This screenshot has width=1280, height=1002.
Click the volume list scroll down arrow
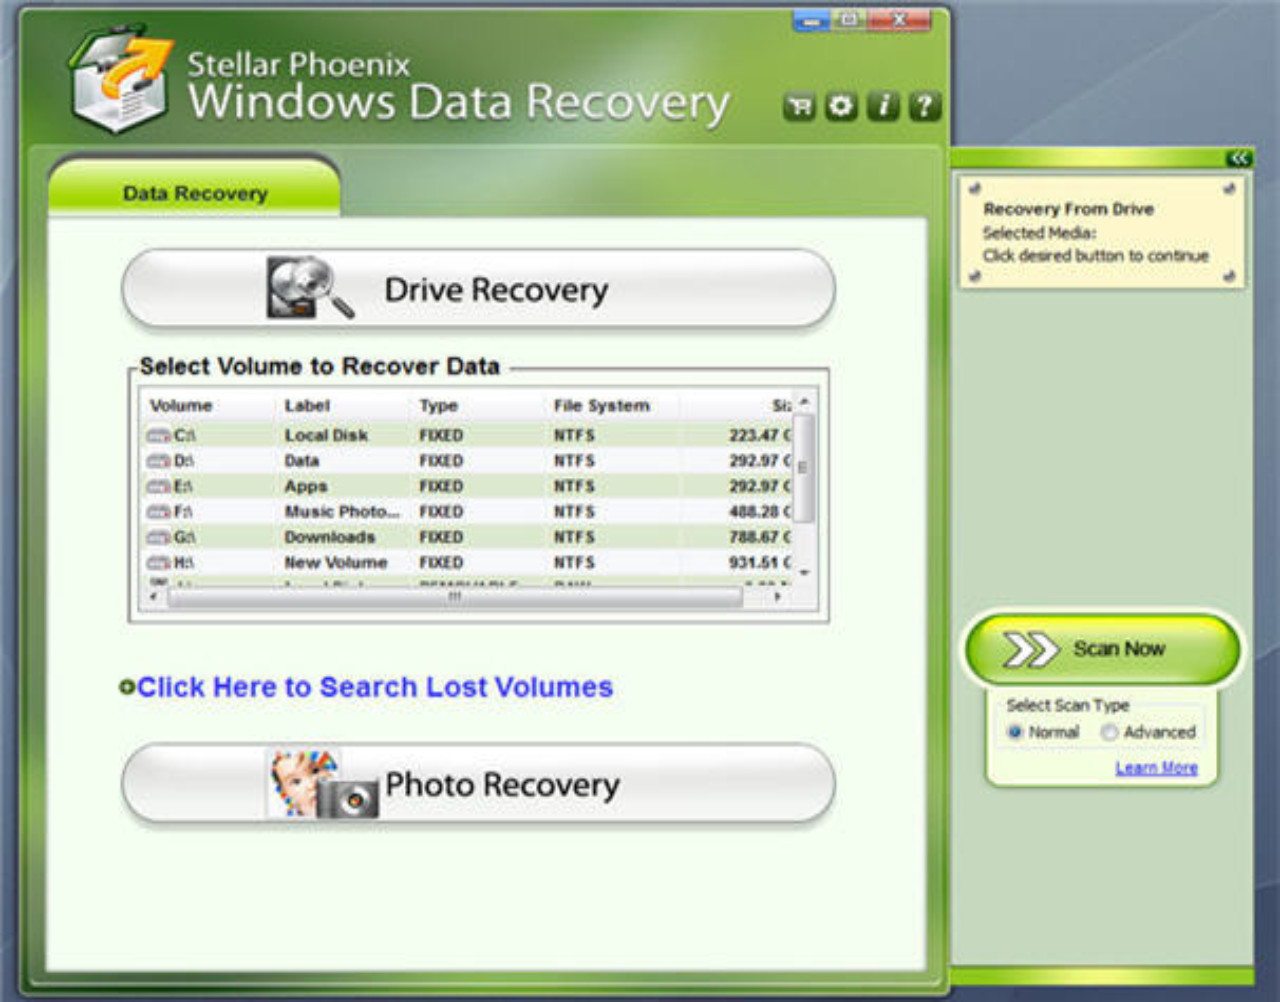805,574
